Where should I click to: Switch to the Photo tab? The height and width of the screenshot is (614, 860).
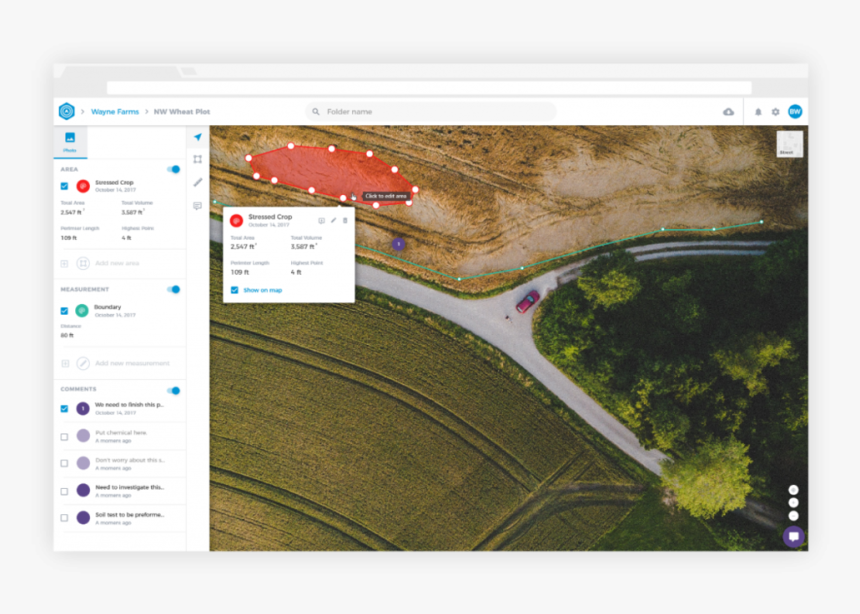[70, 141]
